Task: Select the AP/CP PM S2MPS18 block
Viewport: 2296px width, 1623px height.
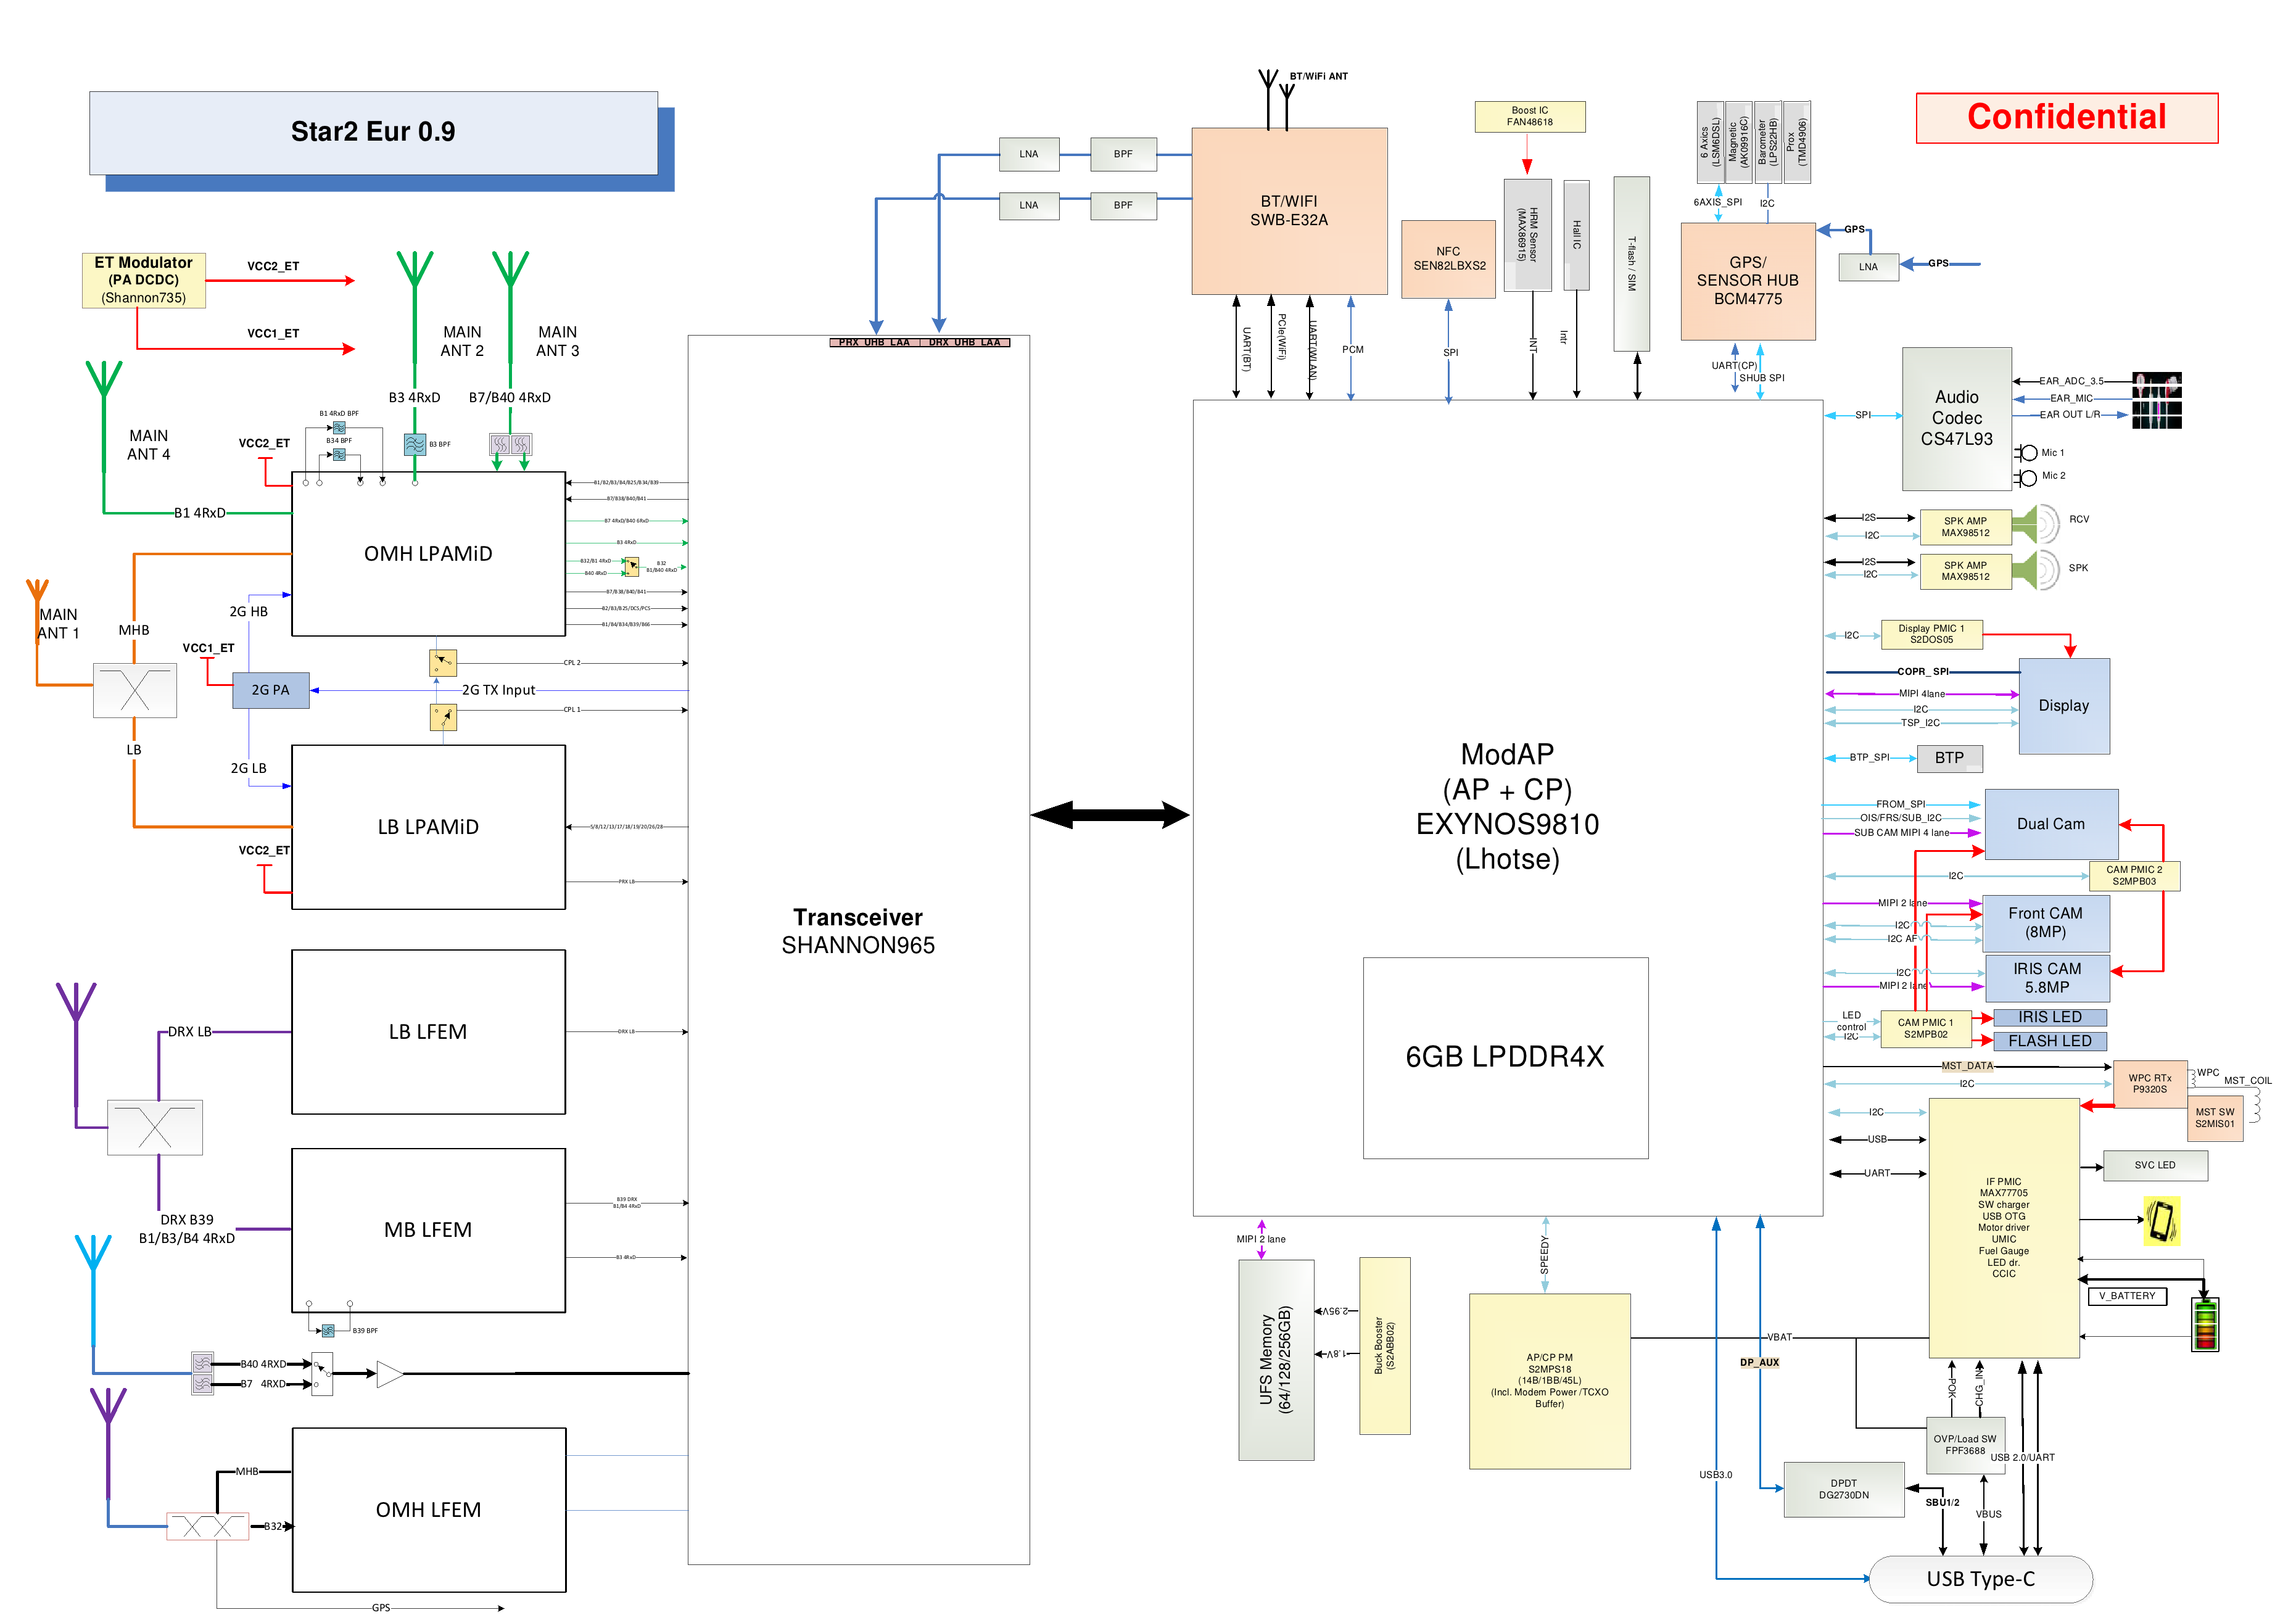Action: click(x=1550, y=1381)
